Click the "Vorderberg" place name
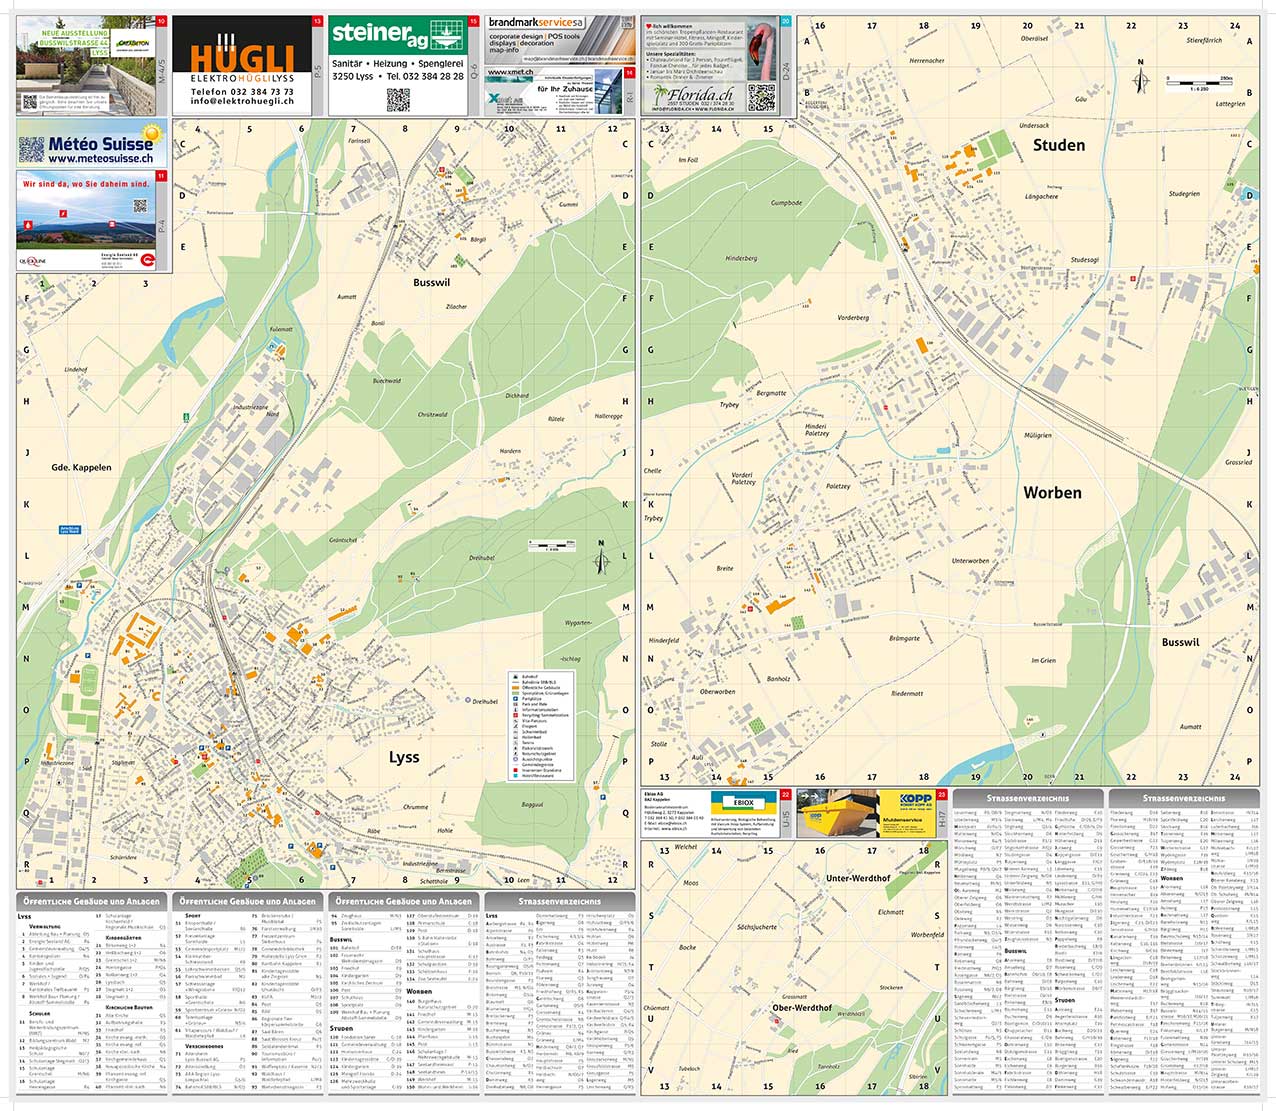Screen dimensions: 1276x1111 click(x=853, y=317)
